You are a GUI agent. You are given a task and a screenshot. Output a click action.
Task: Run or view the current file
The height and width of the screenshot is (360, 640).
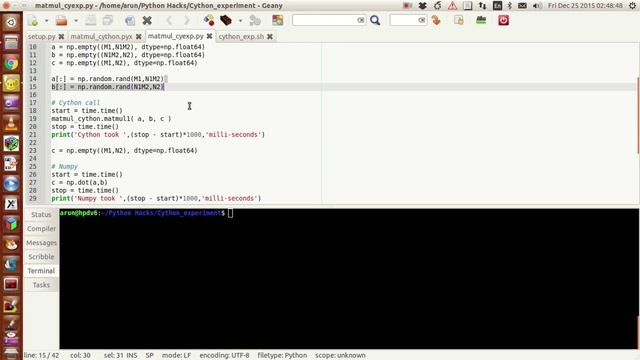(x=255, y=20)
